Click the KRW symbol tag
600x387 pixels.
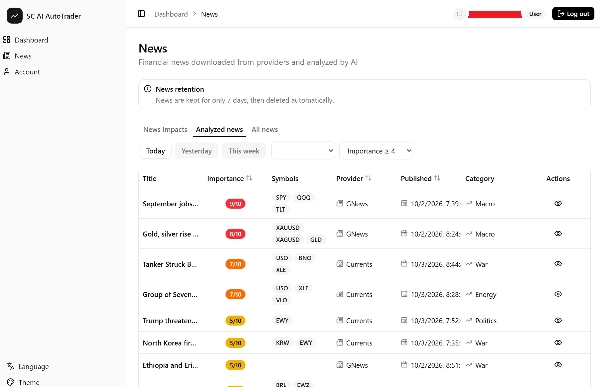tap(282, 343)
